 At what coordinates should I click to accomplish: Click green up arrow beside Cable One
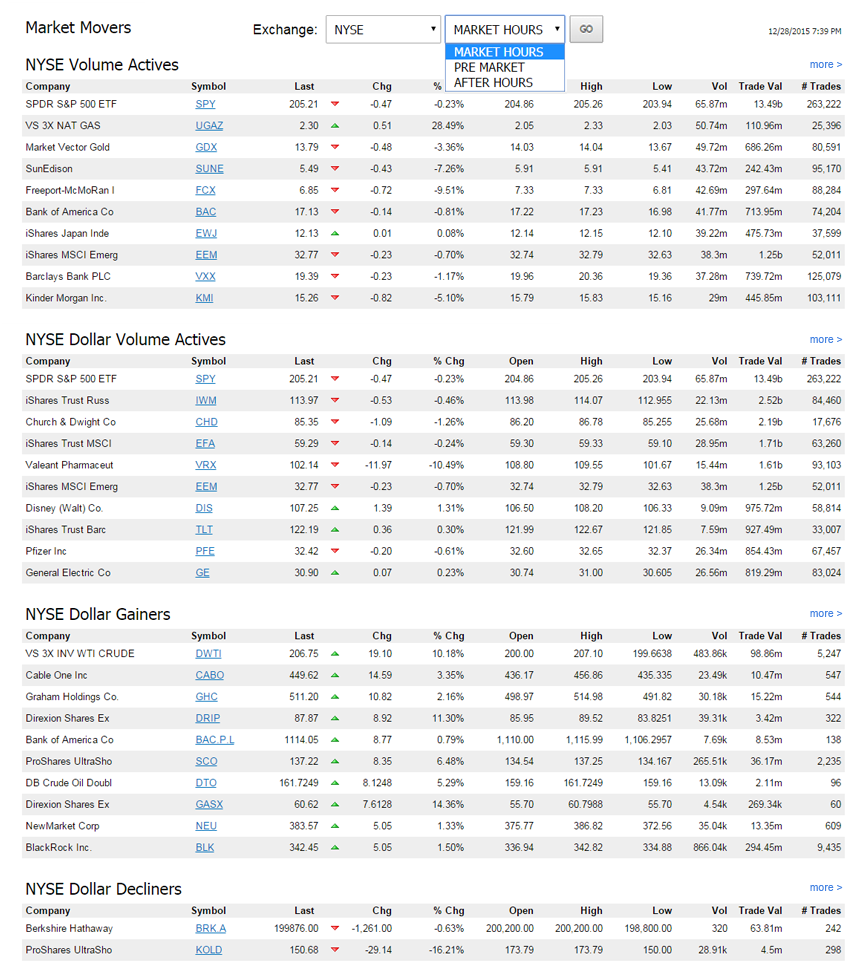(x=335, y=676)
